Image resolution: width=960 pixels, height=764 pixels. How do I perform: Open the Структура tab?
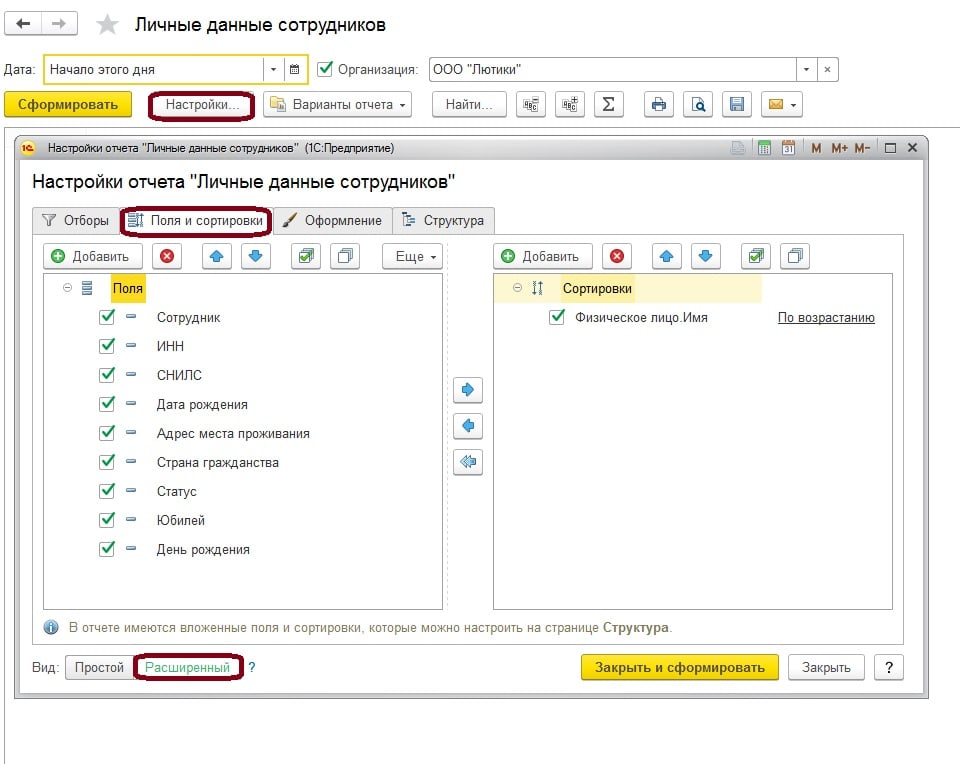(443, 220)
